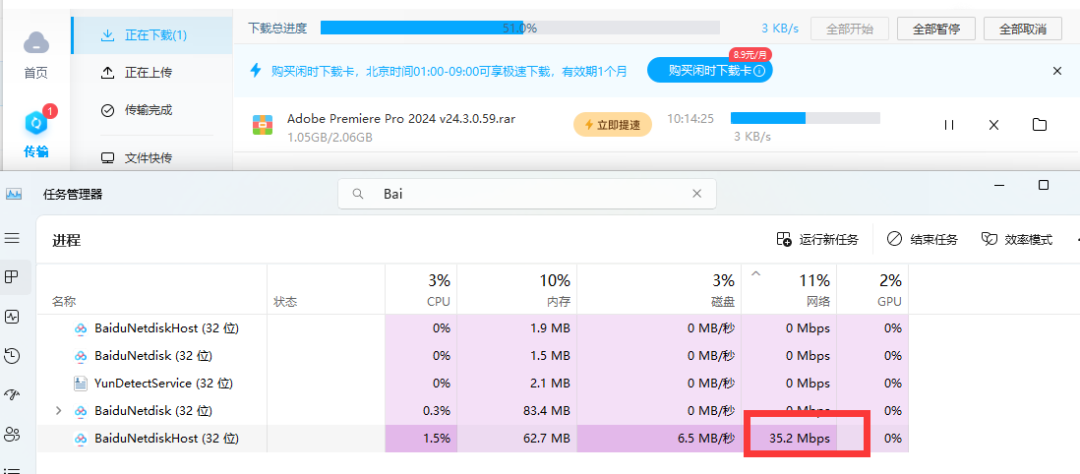Click the Premiere Pro download progress bar
The image size is (1080, 474).
pyautogui.click(x=805, y=118)
